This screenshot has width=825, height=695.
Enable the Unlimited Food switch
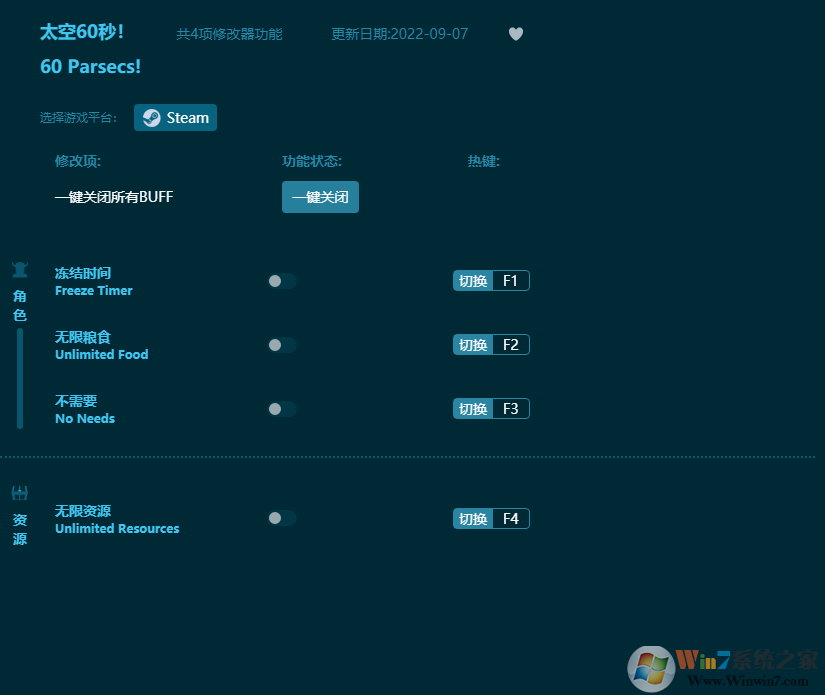coord(282,345)
